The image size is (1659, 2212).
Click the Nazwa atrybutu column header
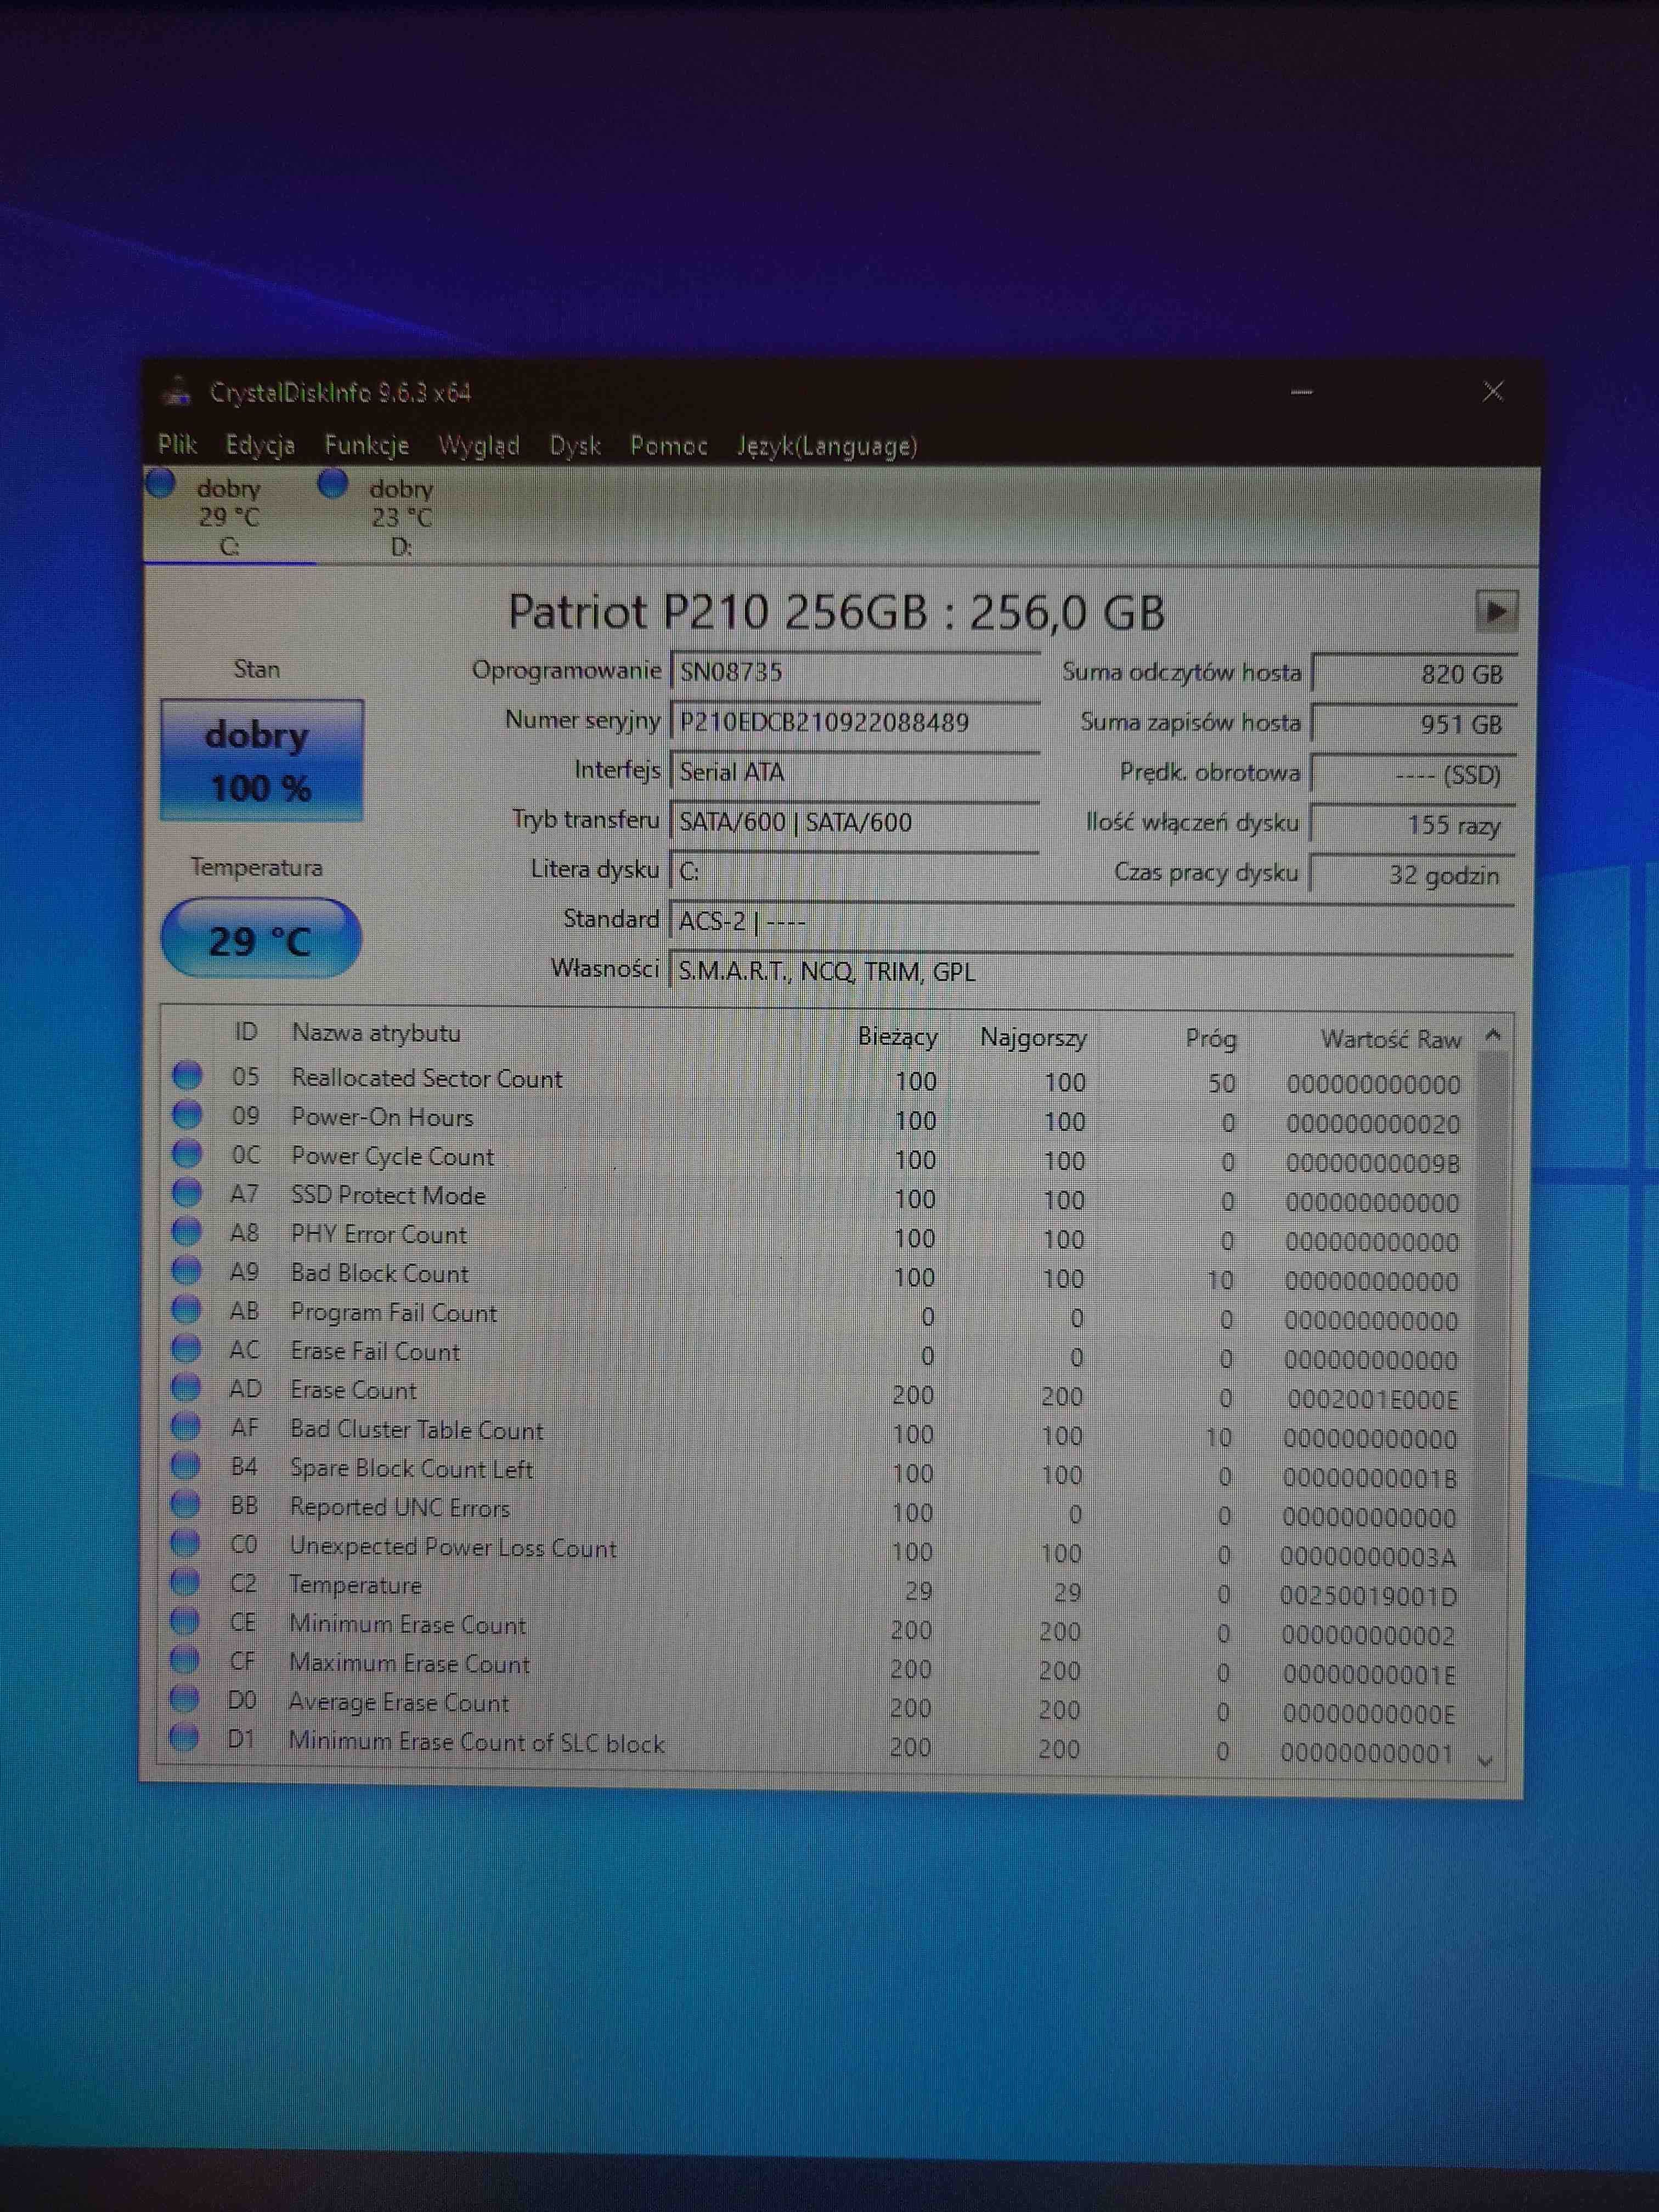coord(376,1033)
